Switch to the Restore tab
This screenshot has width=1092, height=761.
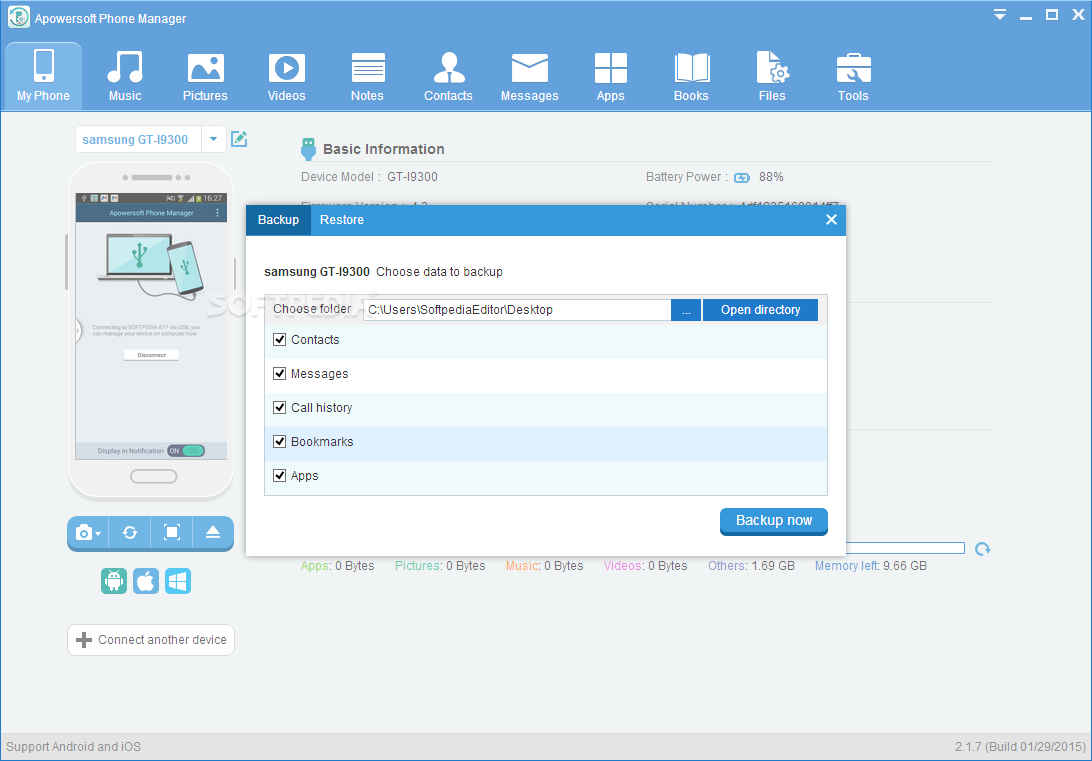(341, 220)
